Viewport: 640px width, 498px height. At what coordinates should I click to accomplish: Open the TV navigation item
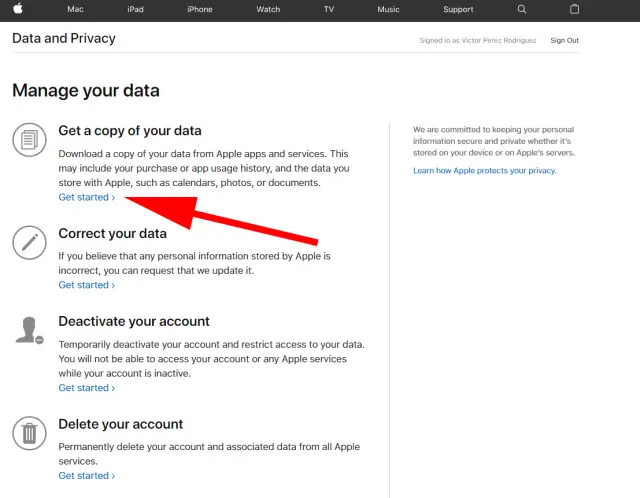(x=329, y=9)
